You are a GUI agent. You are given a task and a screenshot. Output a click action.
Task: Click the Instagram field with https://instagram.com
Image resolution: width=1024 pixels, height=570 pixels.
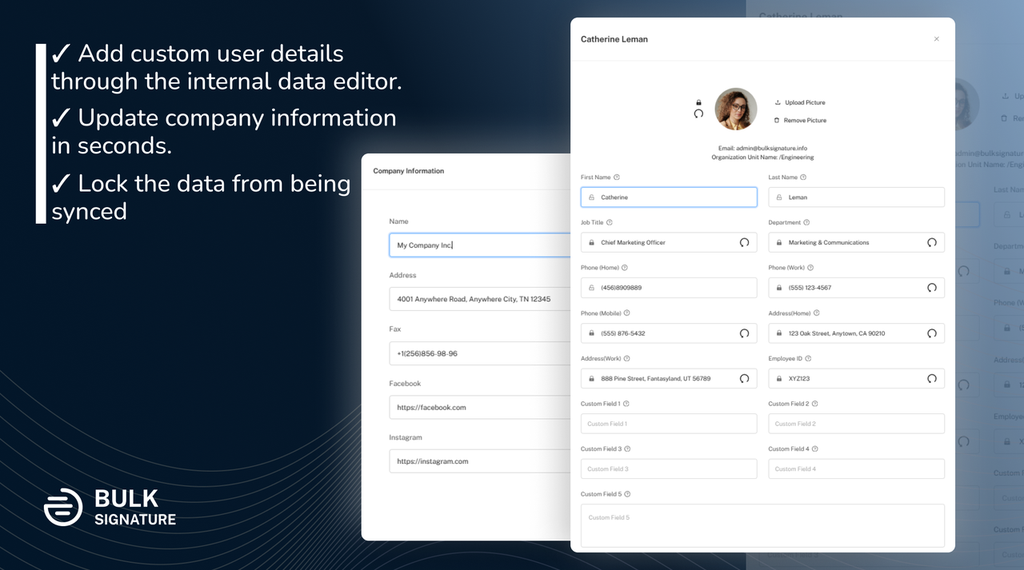[x=480, y=461]
